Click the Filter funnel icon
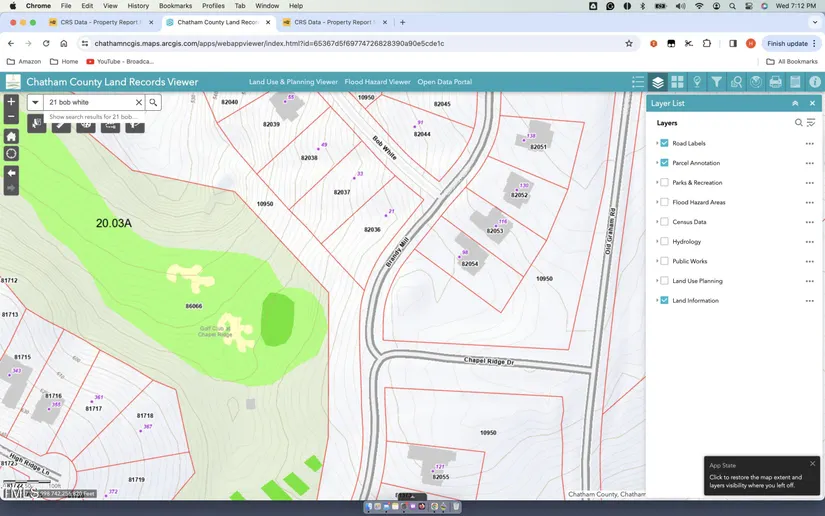 pyautogui.click(x=716, y=82)
